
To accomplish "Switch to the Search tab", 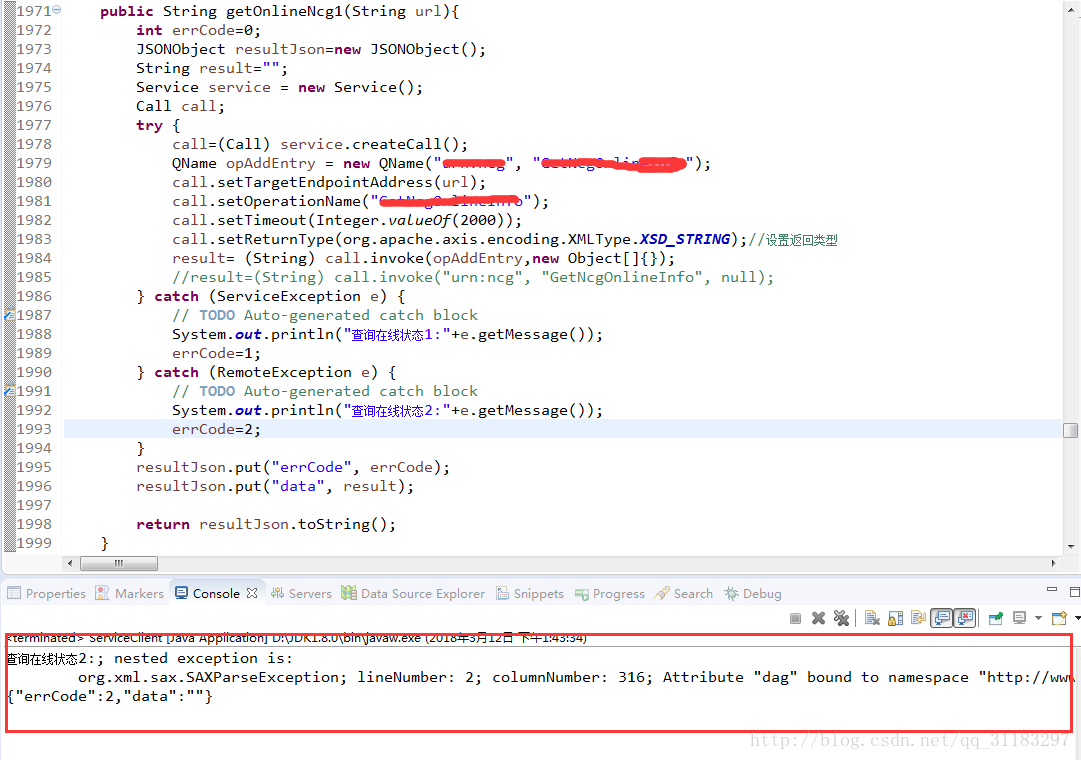I will coord(684,593).
